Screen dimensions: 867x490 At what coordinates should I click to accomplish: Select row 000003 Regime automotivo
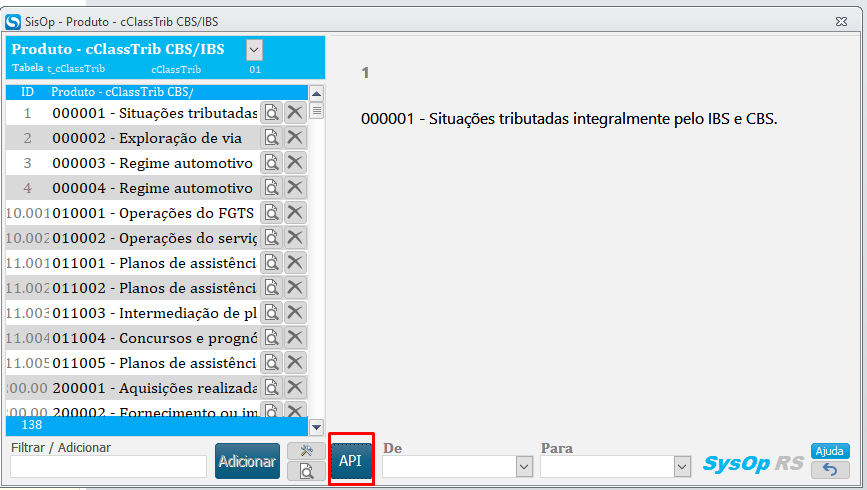(152, 163)
